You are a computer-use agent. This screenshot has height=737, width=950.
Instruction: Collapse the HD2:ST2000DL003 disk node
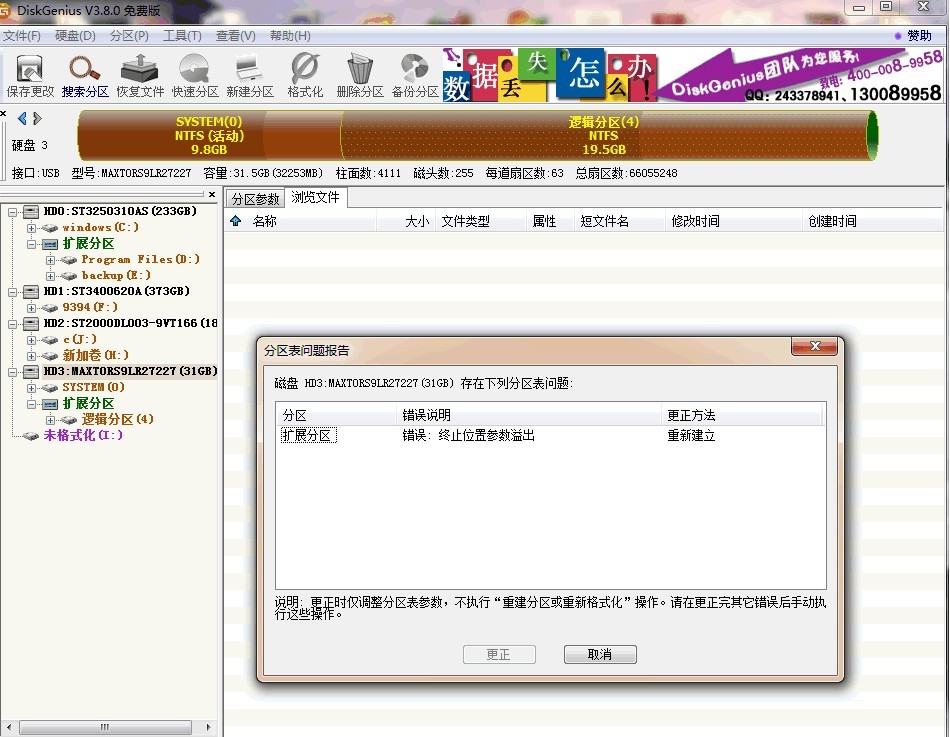coord(12,324)
